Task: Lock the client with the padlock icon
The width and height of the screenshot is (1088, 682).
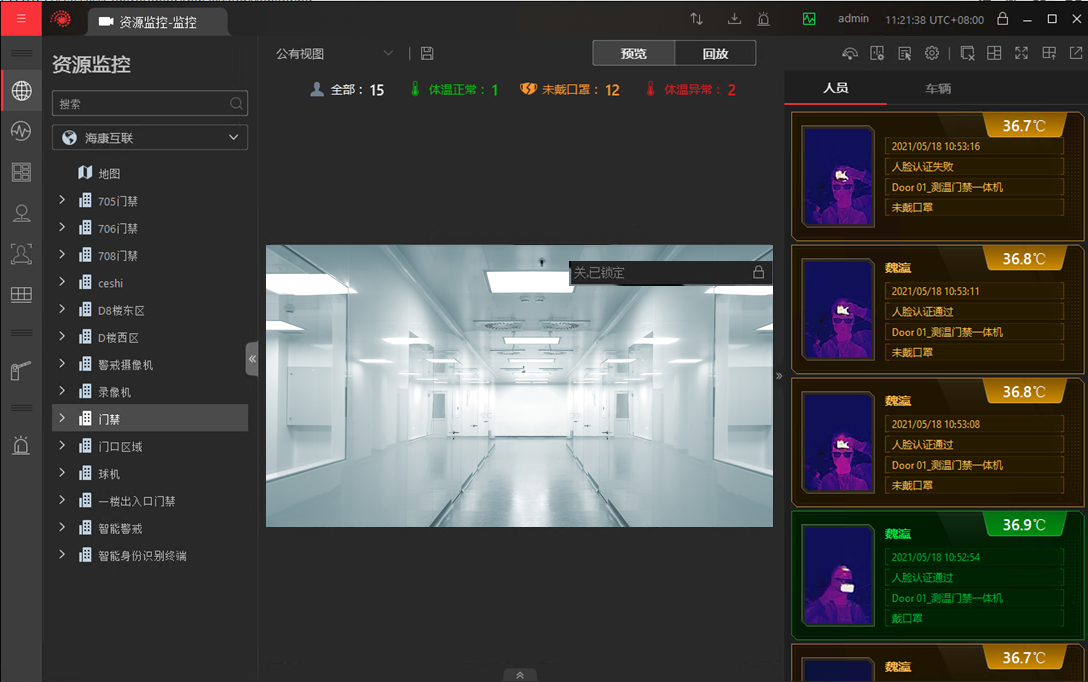Action: 1003,19
